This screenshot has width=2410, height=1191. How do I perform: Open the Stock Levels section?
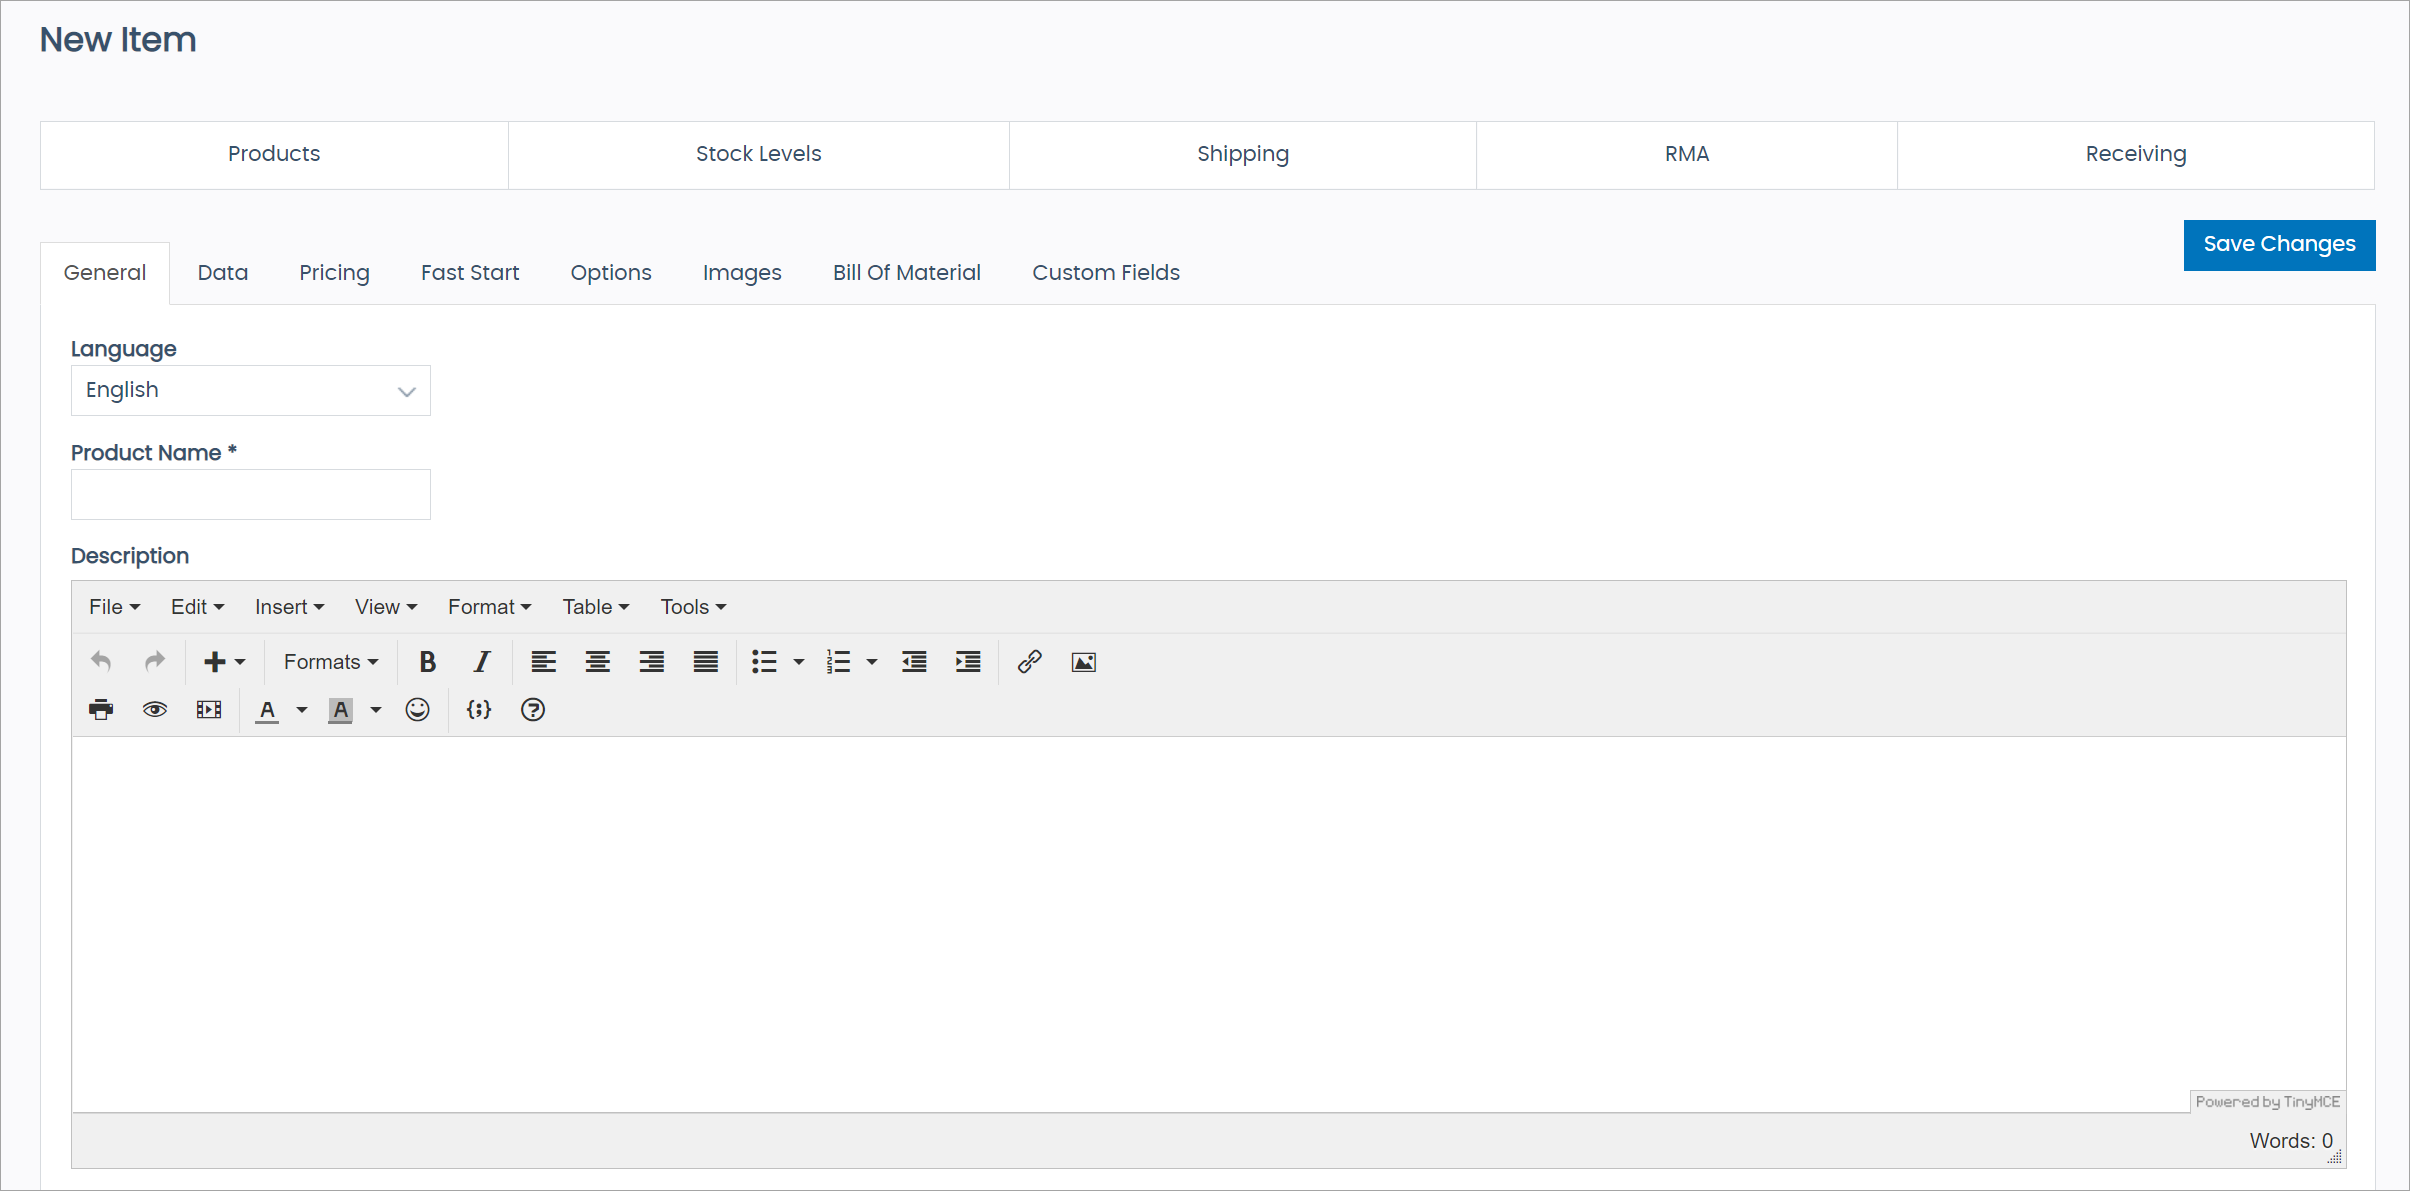point(758,154)
